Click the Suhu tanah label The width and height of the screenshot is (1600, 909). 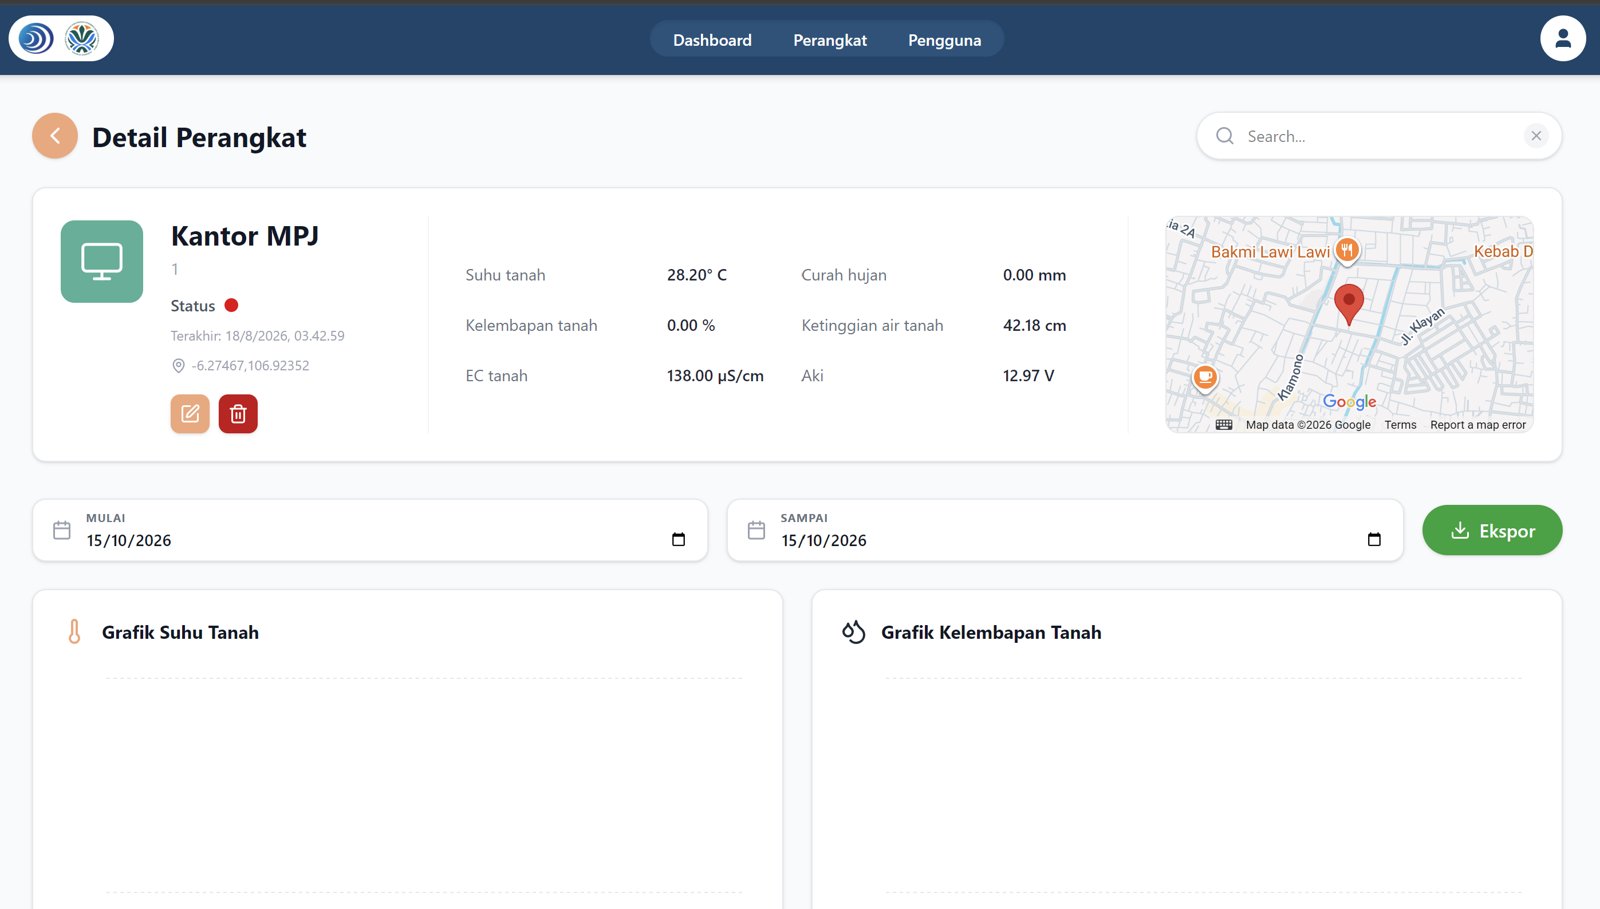(x=505, y=275)
